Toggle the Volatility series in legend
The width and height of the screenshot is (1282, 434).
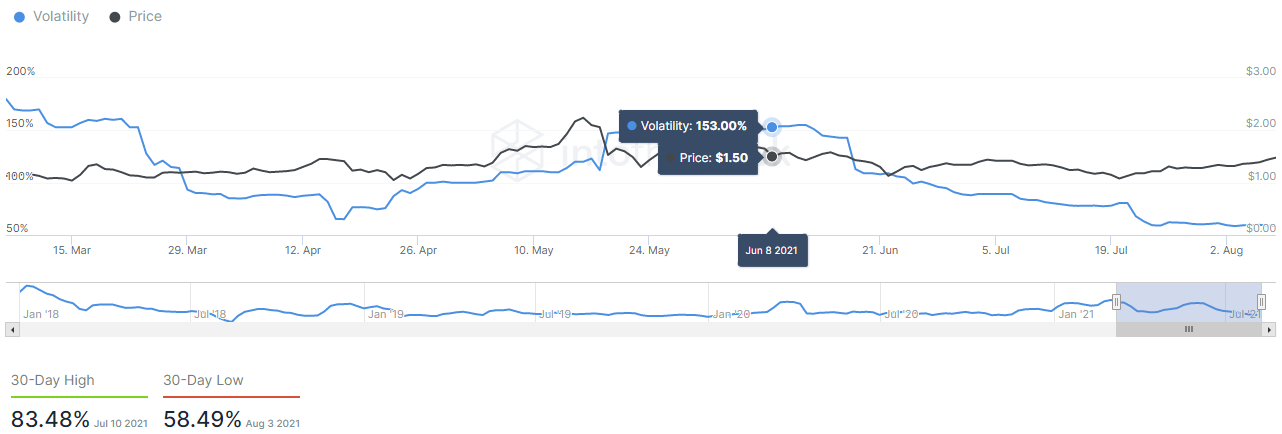click(51, 17)
